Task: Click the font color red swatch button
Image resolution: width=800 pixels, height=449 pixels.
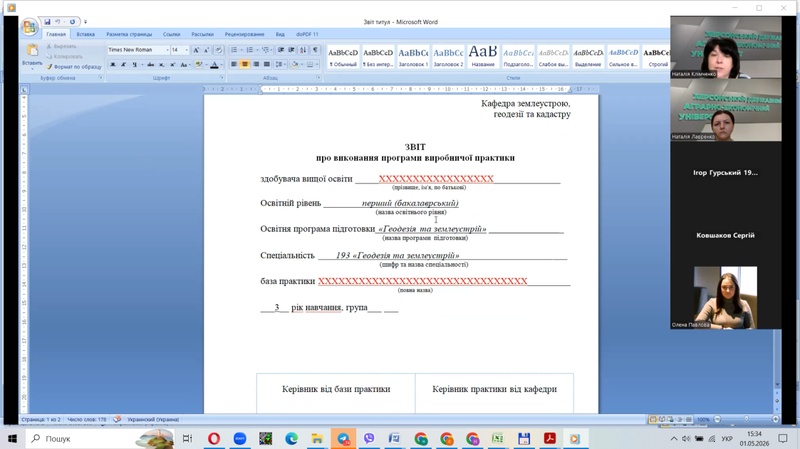Action: 214,65
